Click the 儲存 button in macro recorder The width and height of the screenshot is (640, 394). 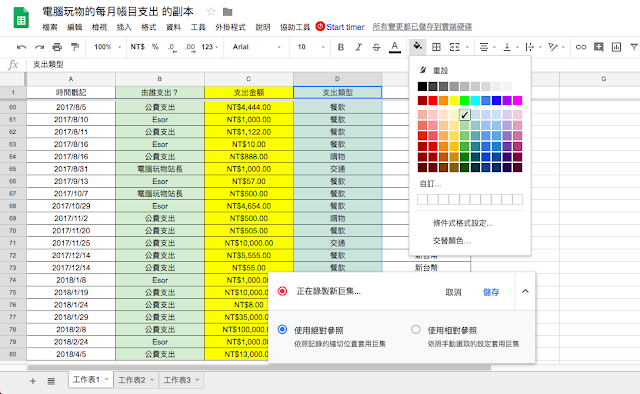491,292
